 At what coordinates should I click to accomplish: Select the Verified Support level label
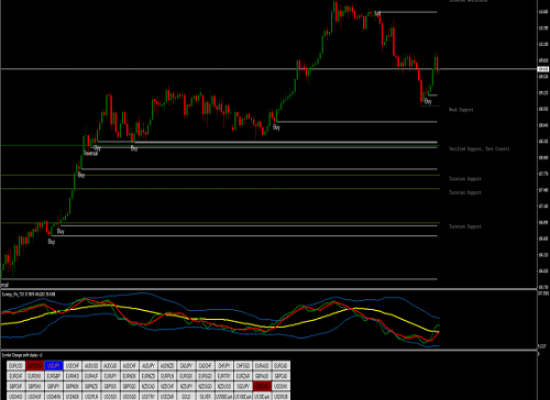point(479,149)
